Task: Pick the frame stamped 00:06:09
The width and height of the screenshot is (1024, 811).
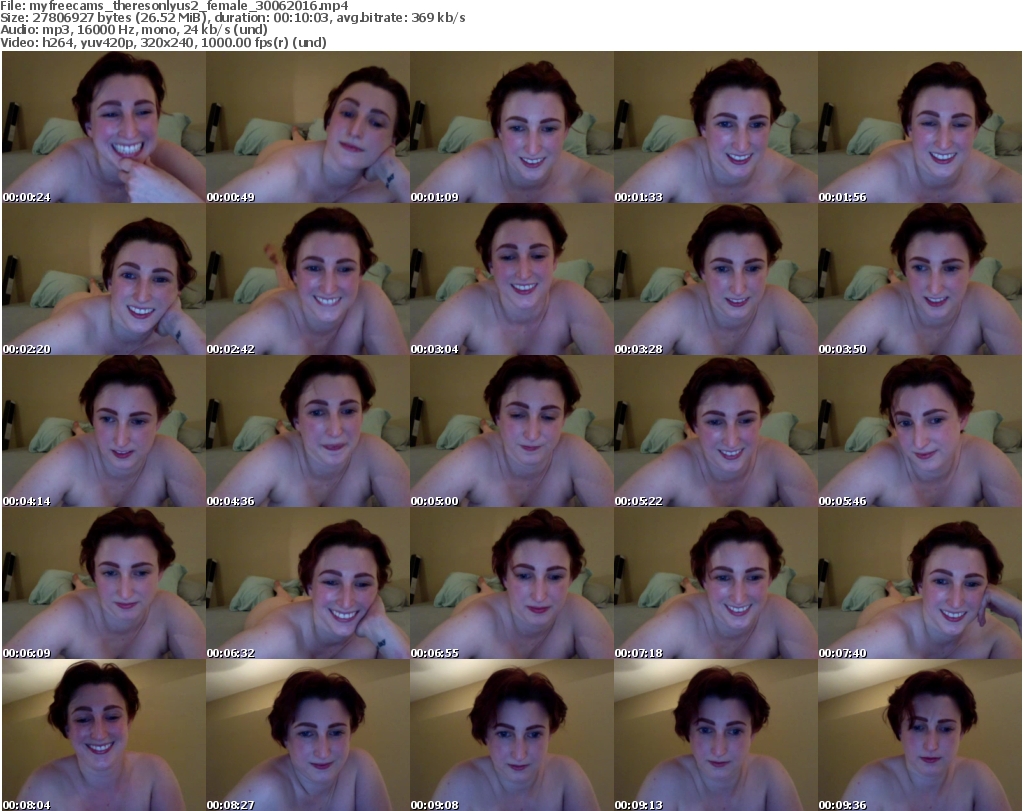Action: 104,583
